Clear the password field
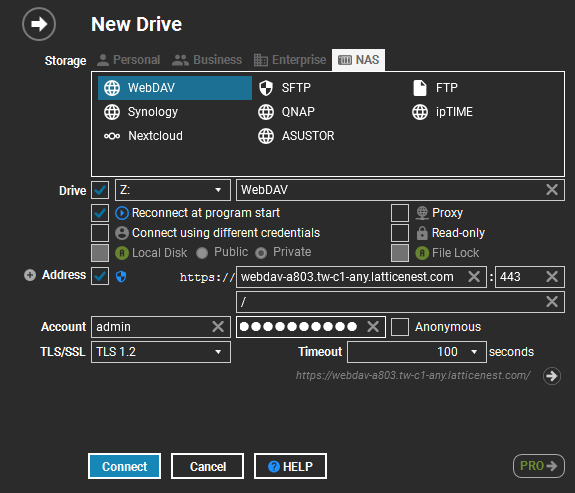Image resolution: width=575 pixels, height=493 pixels. click(x=373, y=326)
